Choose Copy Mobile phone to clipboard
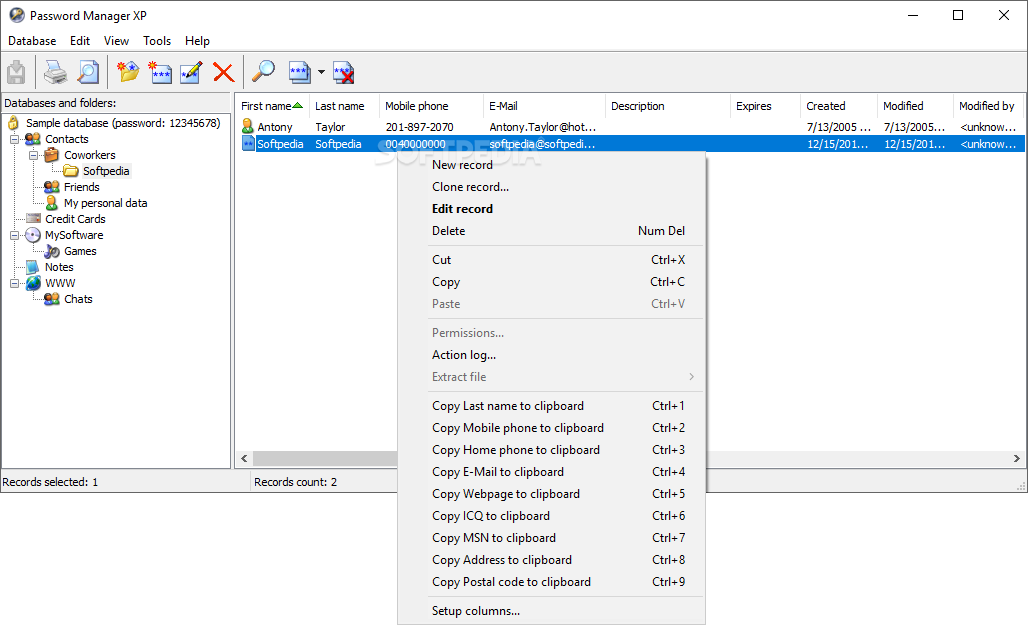 tap(551, 428)
